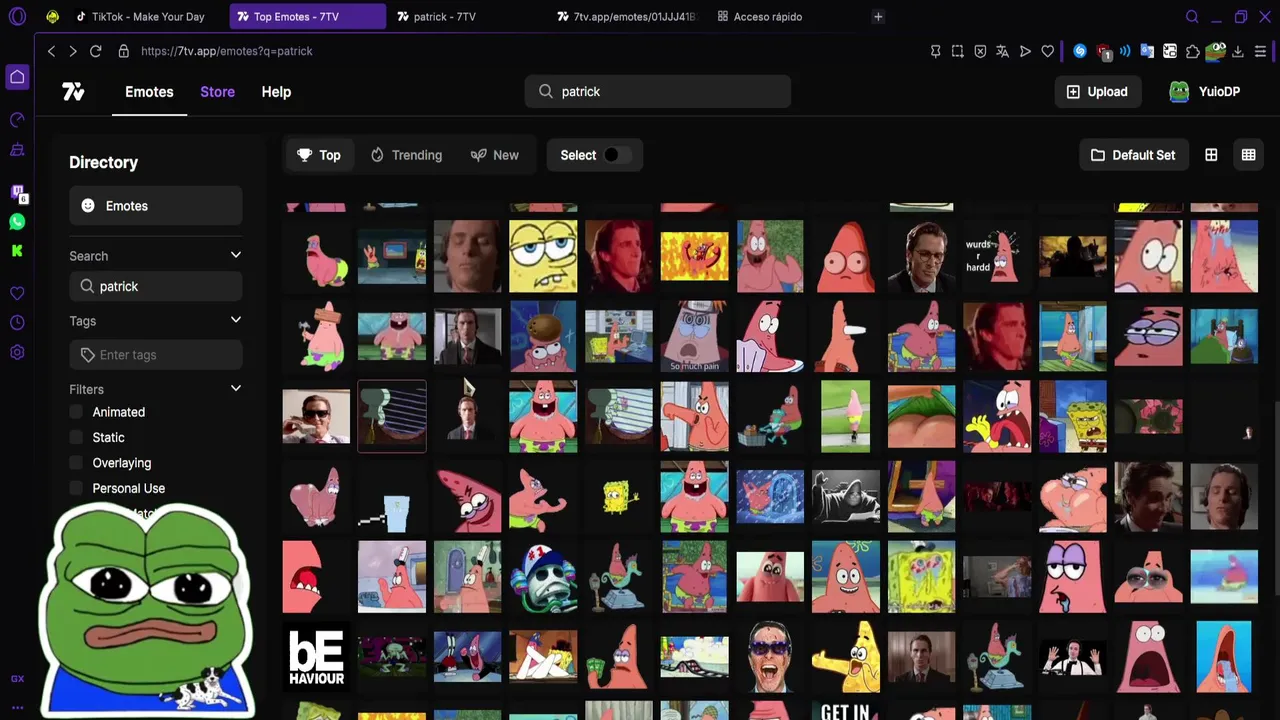
Task: Switch to TikTok - Make Your Day tab
Action: (139, 17)
